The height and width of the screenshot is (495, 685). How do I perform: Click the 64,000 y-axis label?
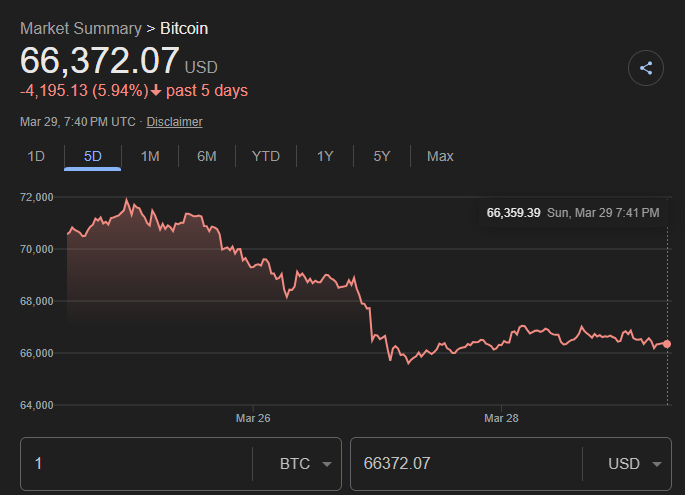[x=37, y=405]
